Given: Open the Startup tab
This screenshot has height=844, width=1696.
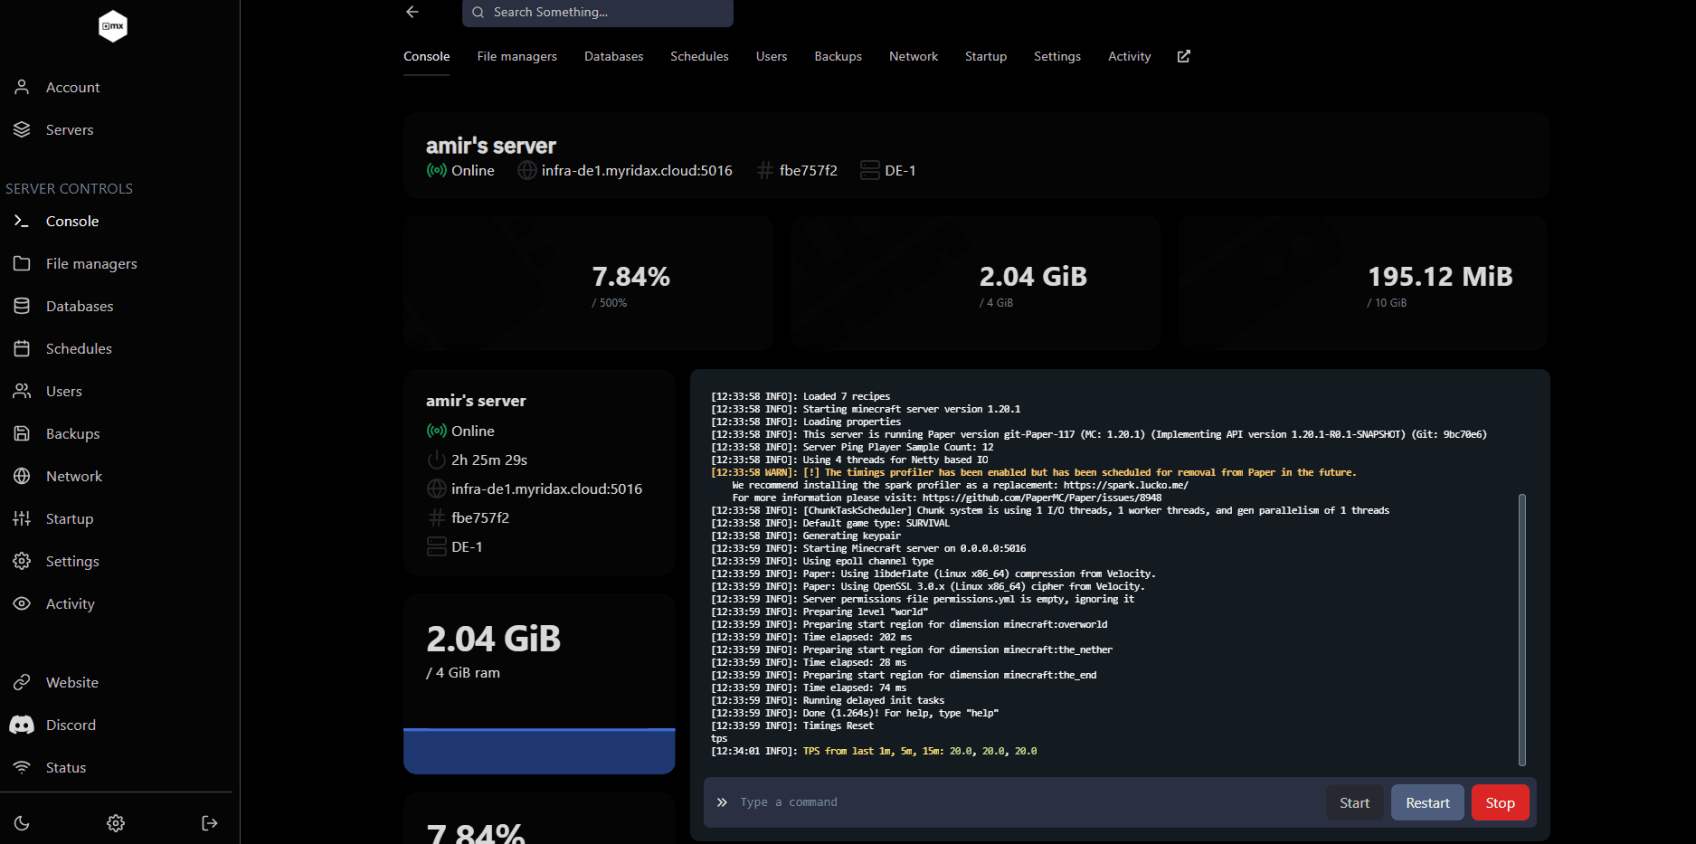Looking at the screenshot, I should click(985, 56).
